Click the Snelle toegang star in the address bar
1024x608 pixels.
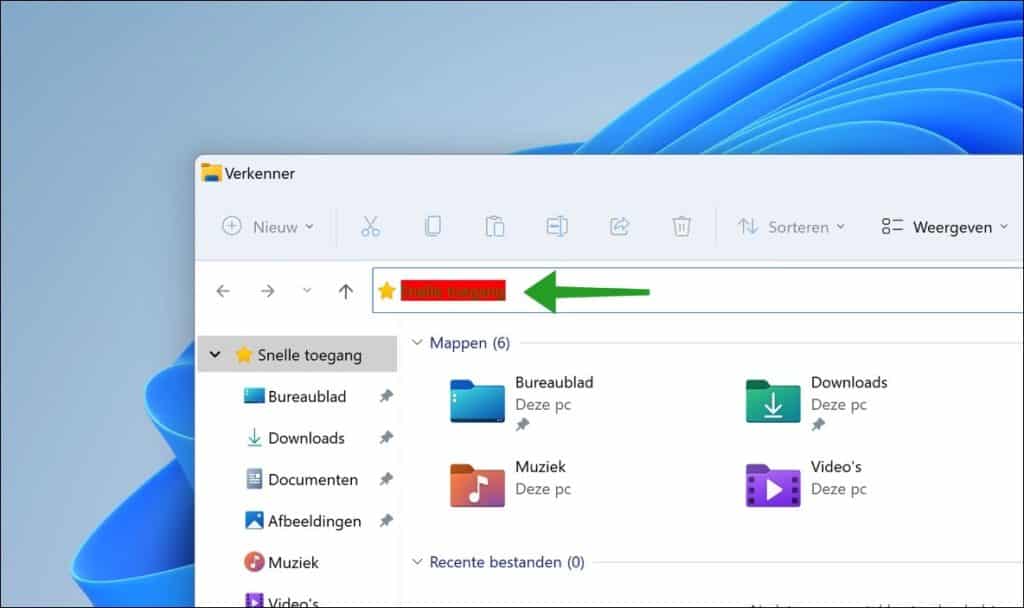[x=388, y=290]
